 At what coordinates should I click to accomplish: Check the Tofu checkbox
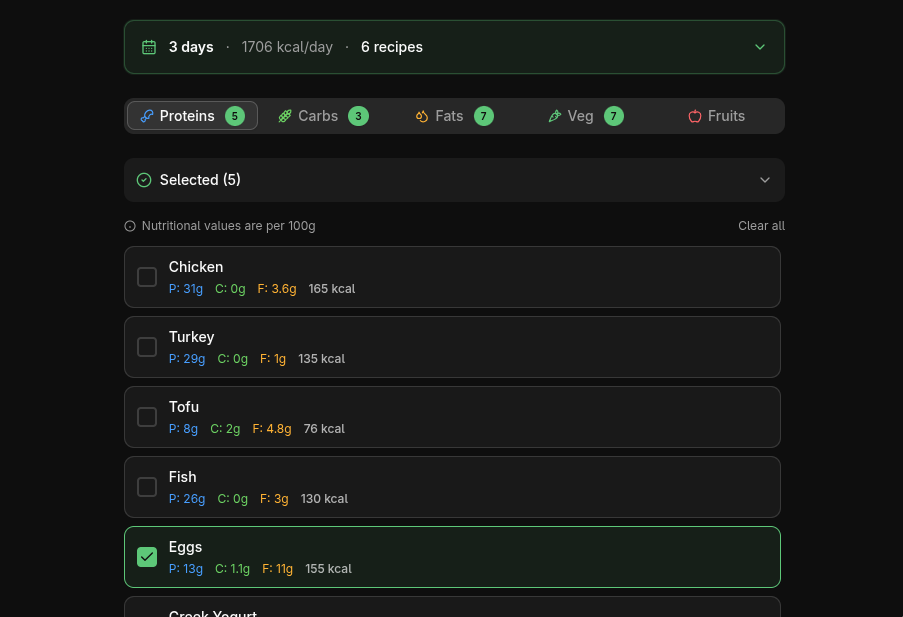(147, 417)
